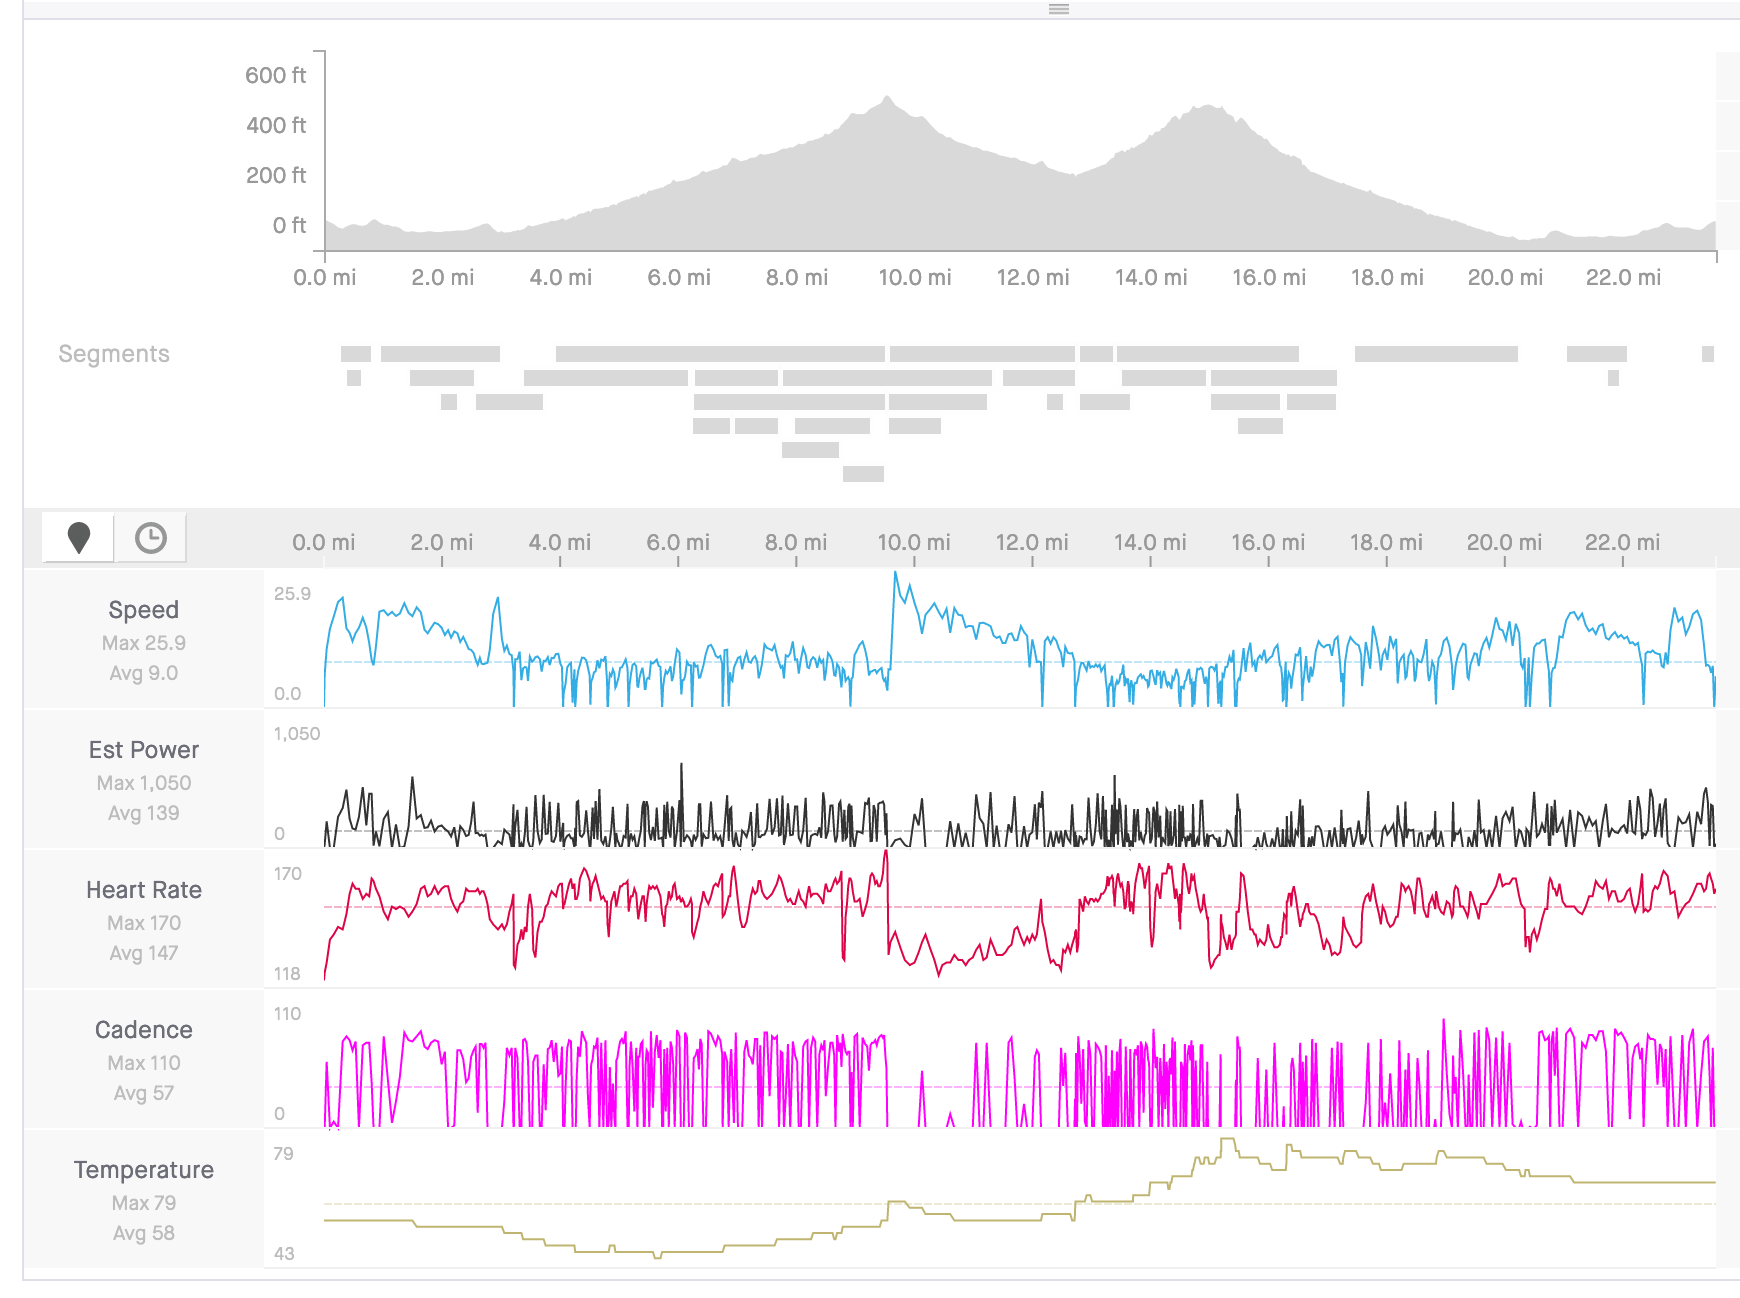Click the Avg 58 temperature value
The image size is (1740, 1298).
pos(144,1233)
